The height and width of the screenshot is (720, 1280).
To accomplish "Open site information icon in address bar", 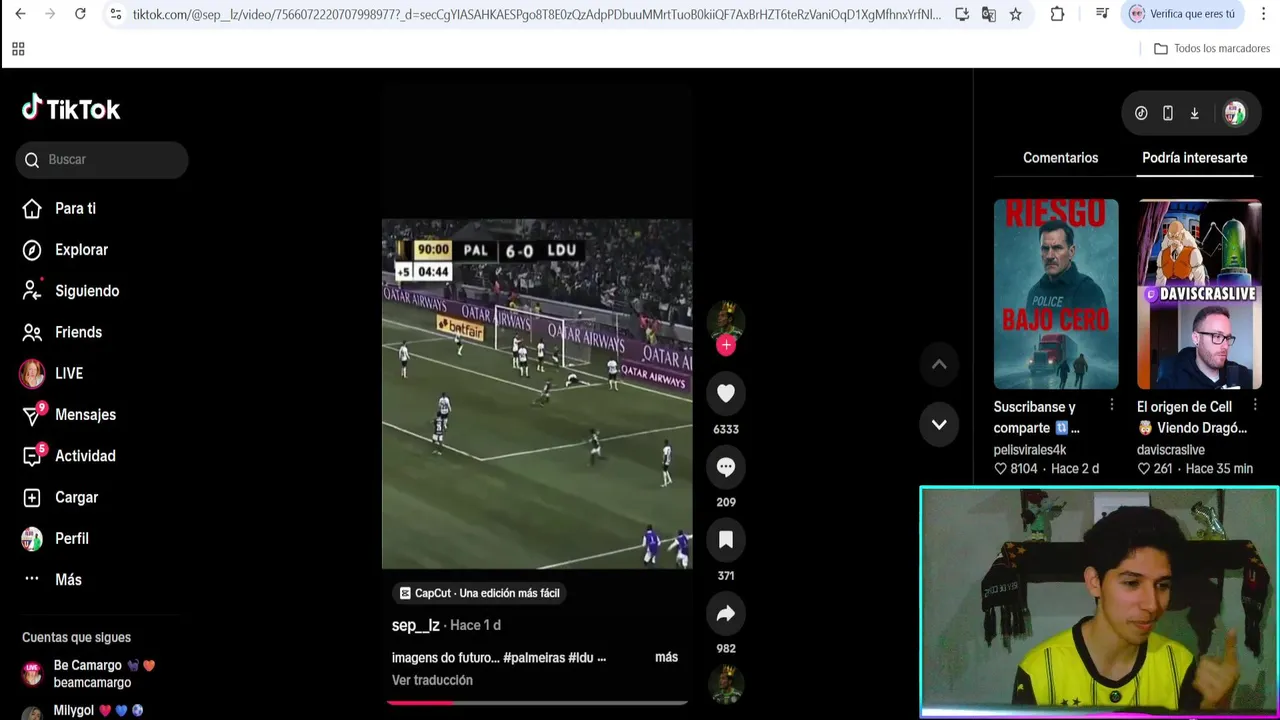I will (115, 14).
